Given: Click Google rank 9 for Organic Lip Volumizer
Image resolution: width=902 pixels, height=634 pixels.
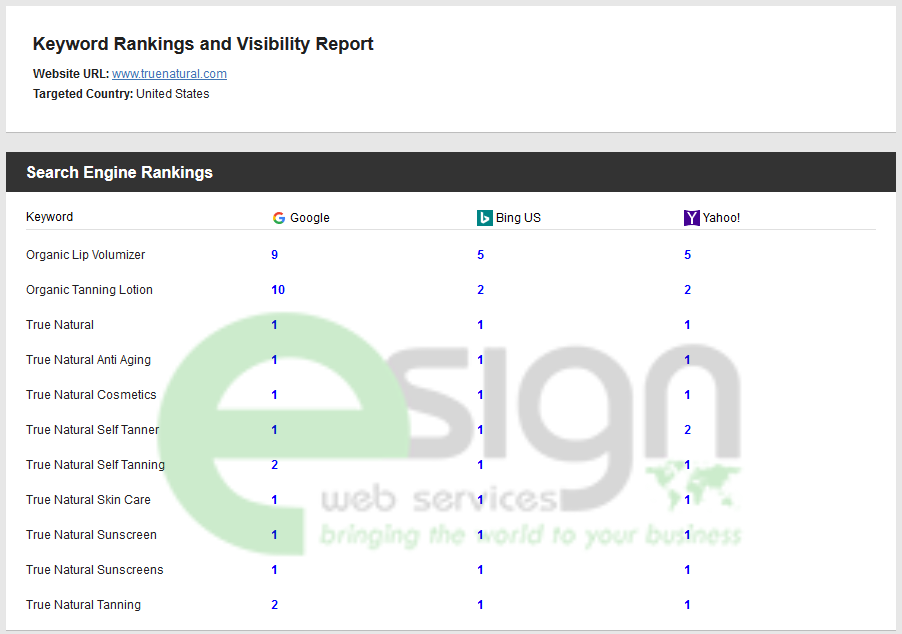Looking at the screenshot, I should coord(275,255).
